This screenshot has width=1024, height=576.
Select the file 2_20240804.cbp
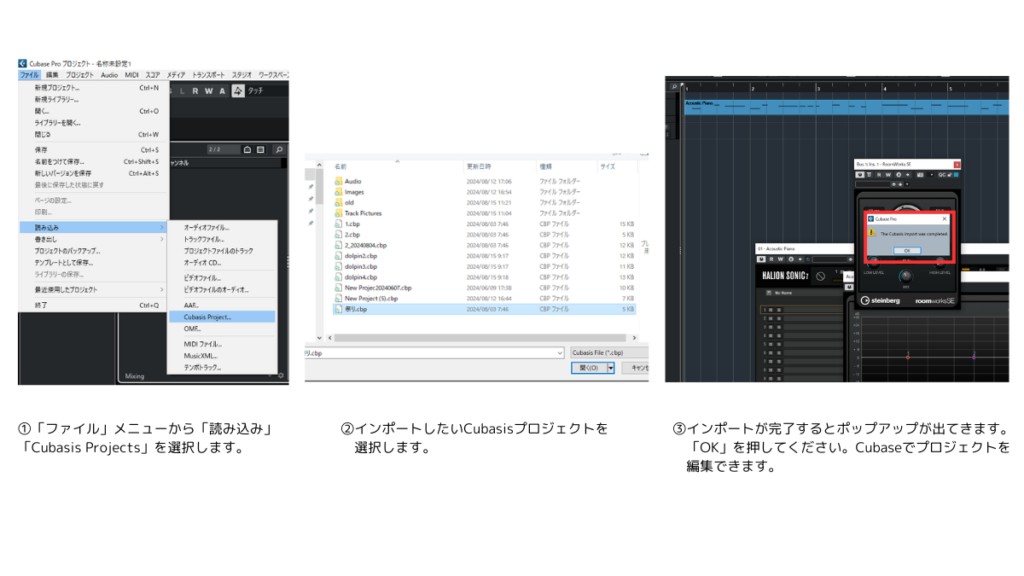pyautogui.click(x=483, y=245)
